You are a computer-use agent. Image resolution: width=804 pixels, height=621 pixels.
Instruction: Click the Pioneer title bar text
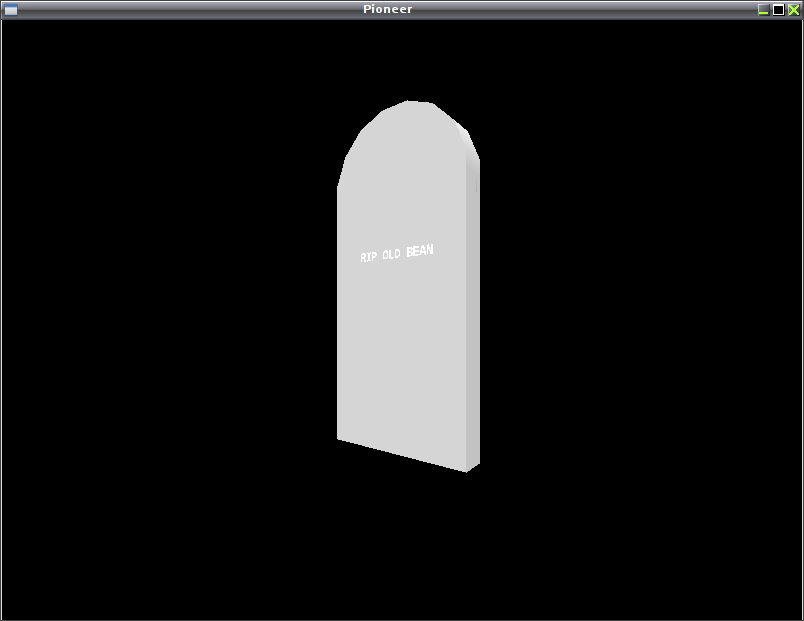(388, 9)
